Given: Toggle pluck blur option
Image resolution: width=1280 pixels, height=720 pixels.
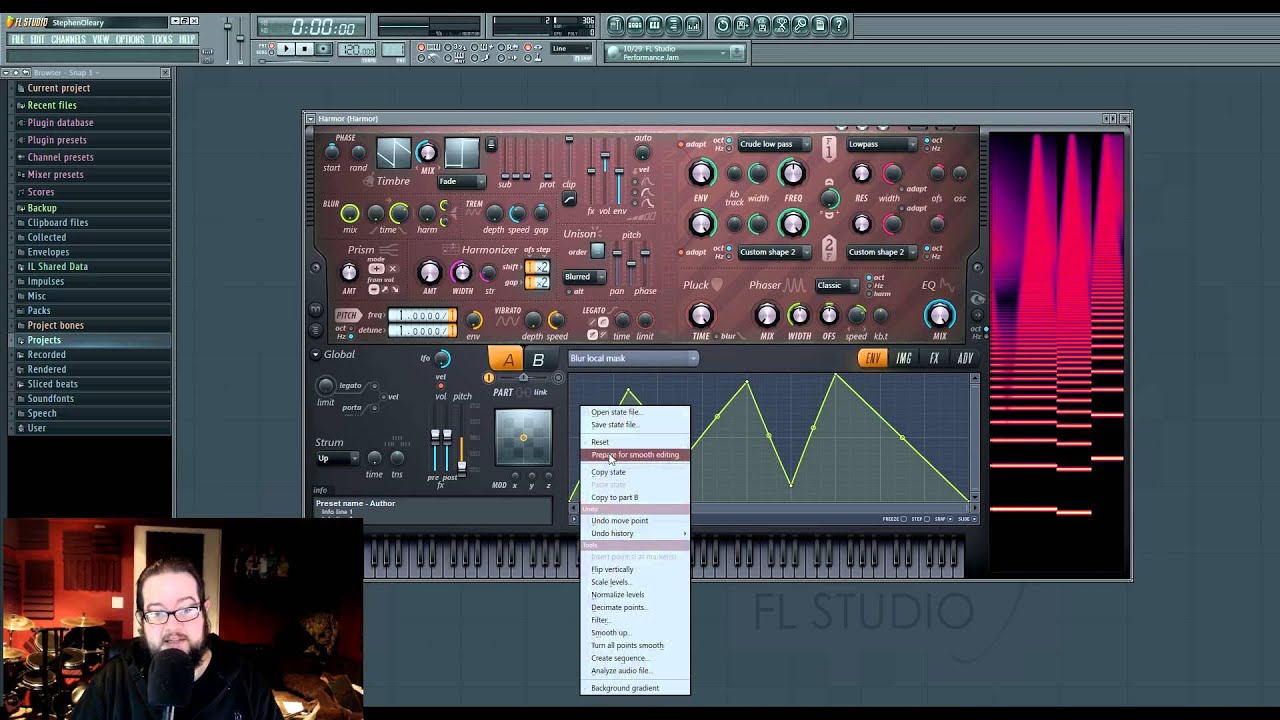Looking at the screenshot, I should pyautogui.click(x=716, y=336).
